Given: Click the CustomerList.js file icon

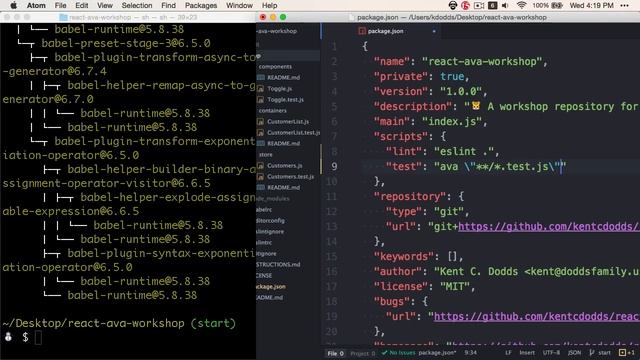Looking at the screenshot, I should [x=261, y=122].
